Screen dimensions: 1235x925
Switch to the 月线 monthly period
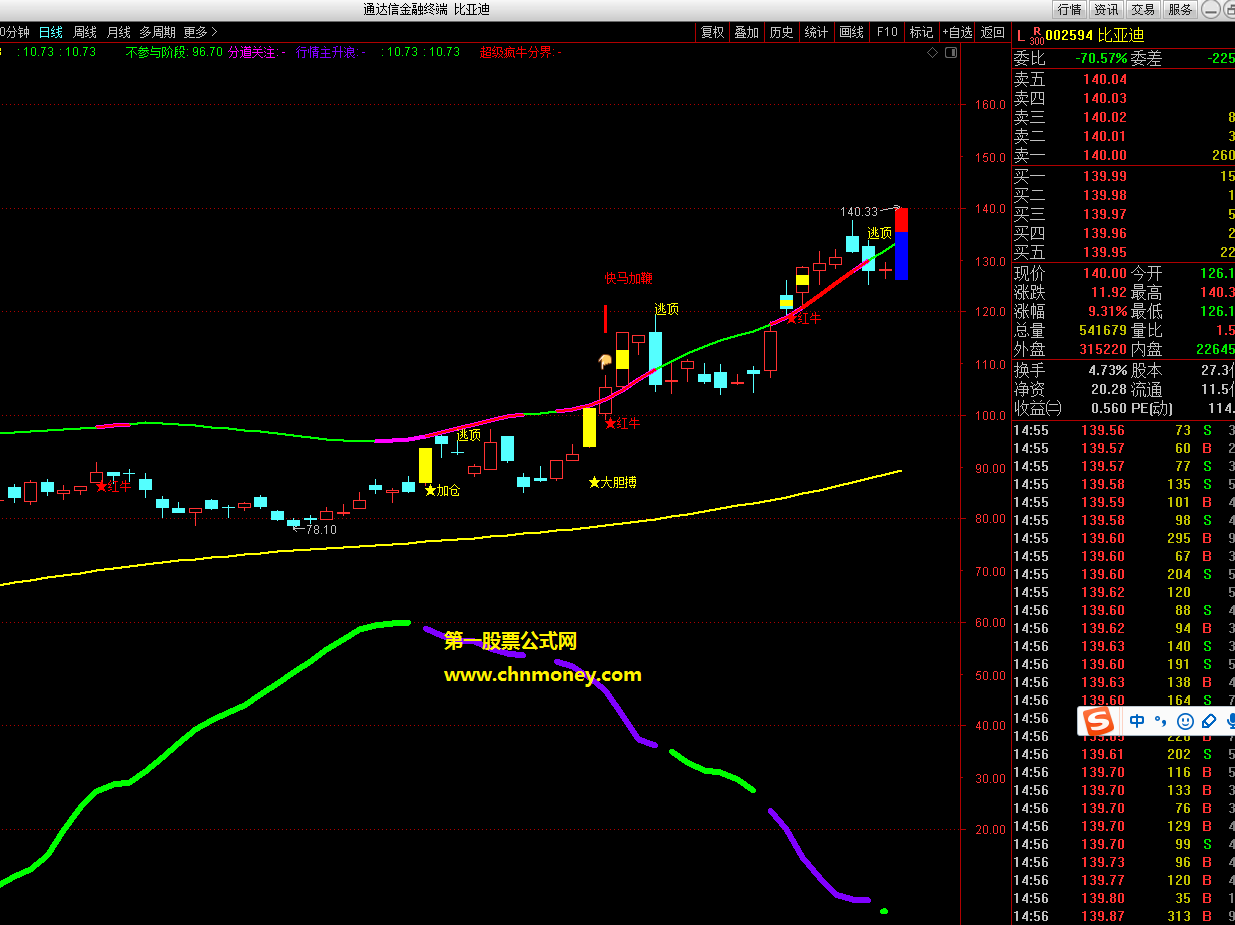[118, 32]
